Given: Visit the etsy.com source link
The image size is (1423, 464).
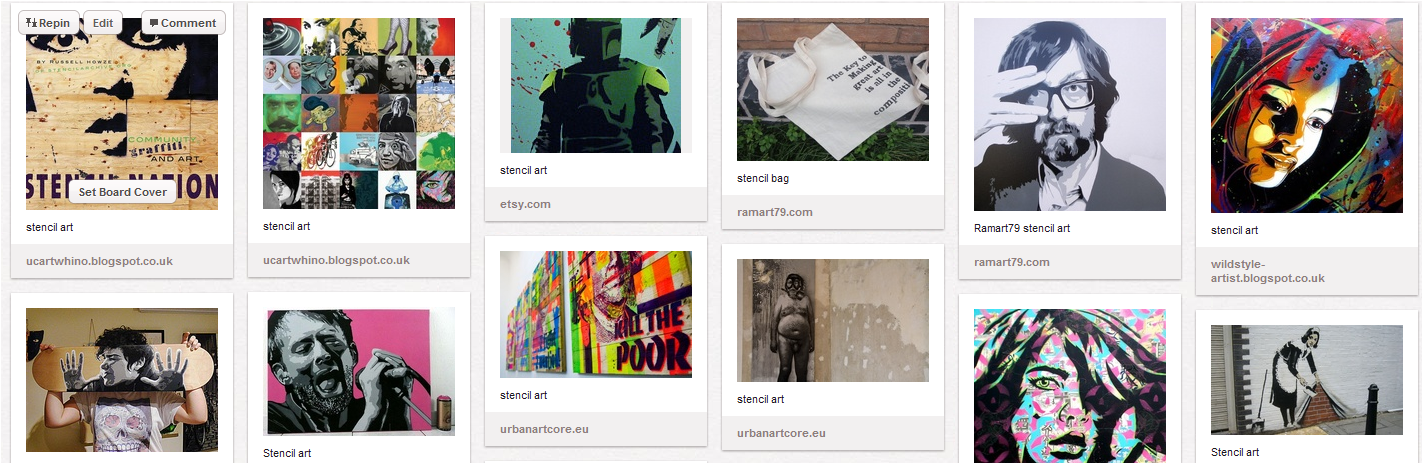Looking at the screenshot, I should coord(525,204).
